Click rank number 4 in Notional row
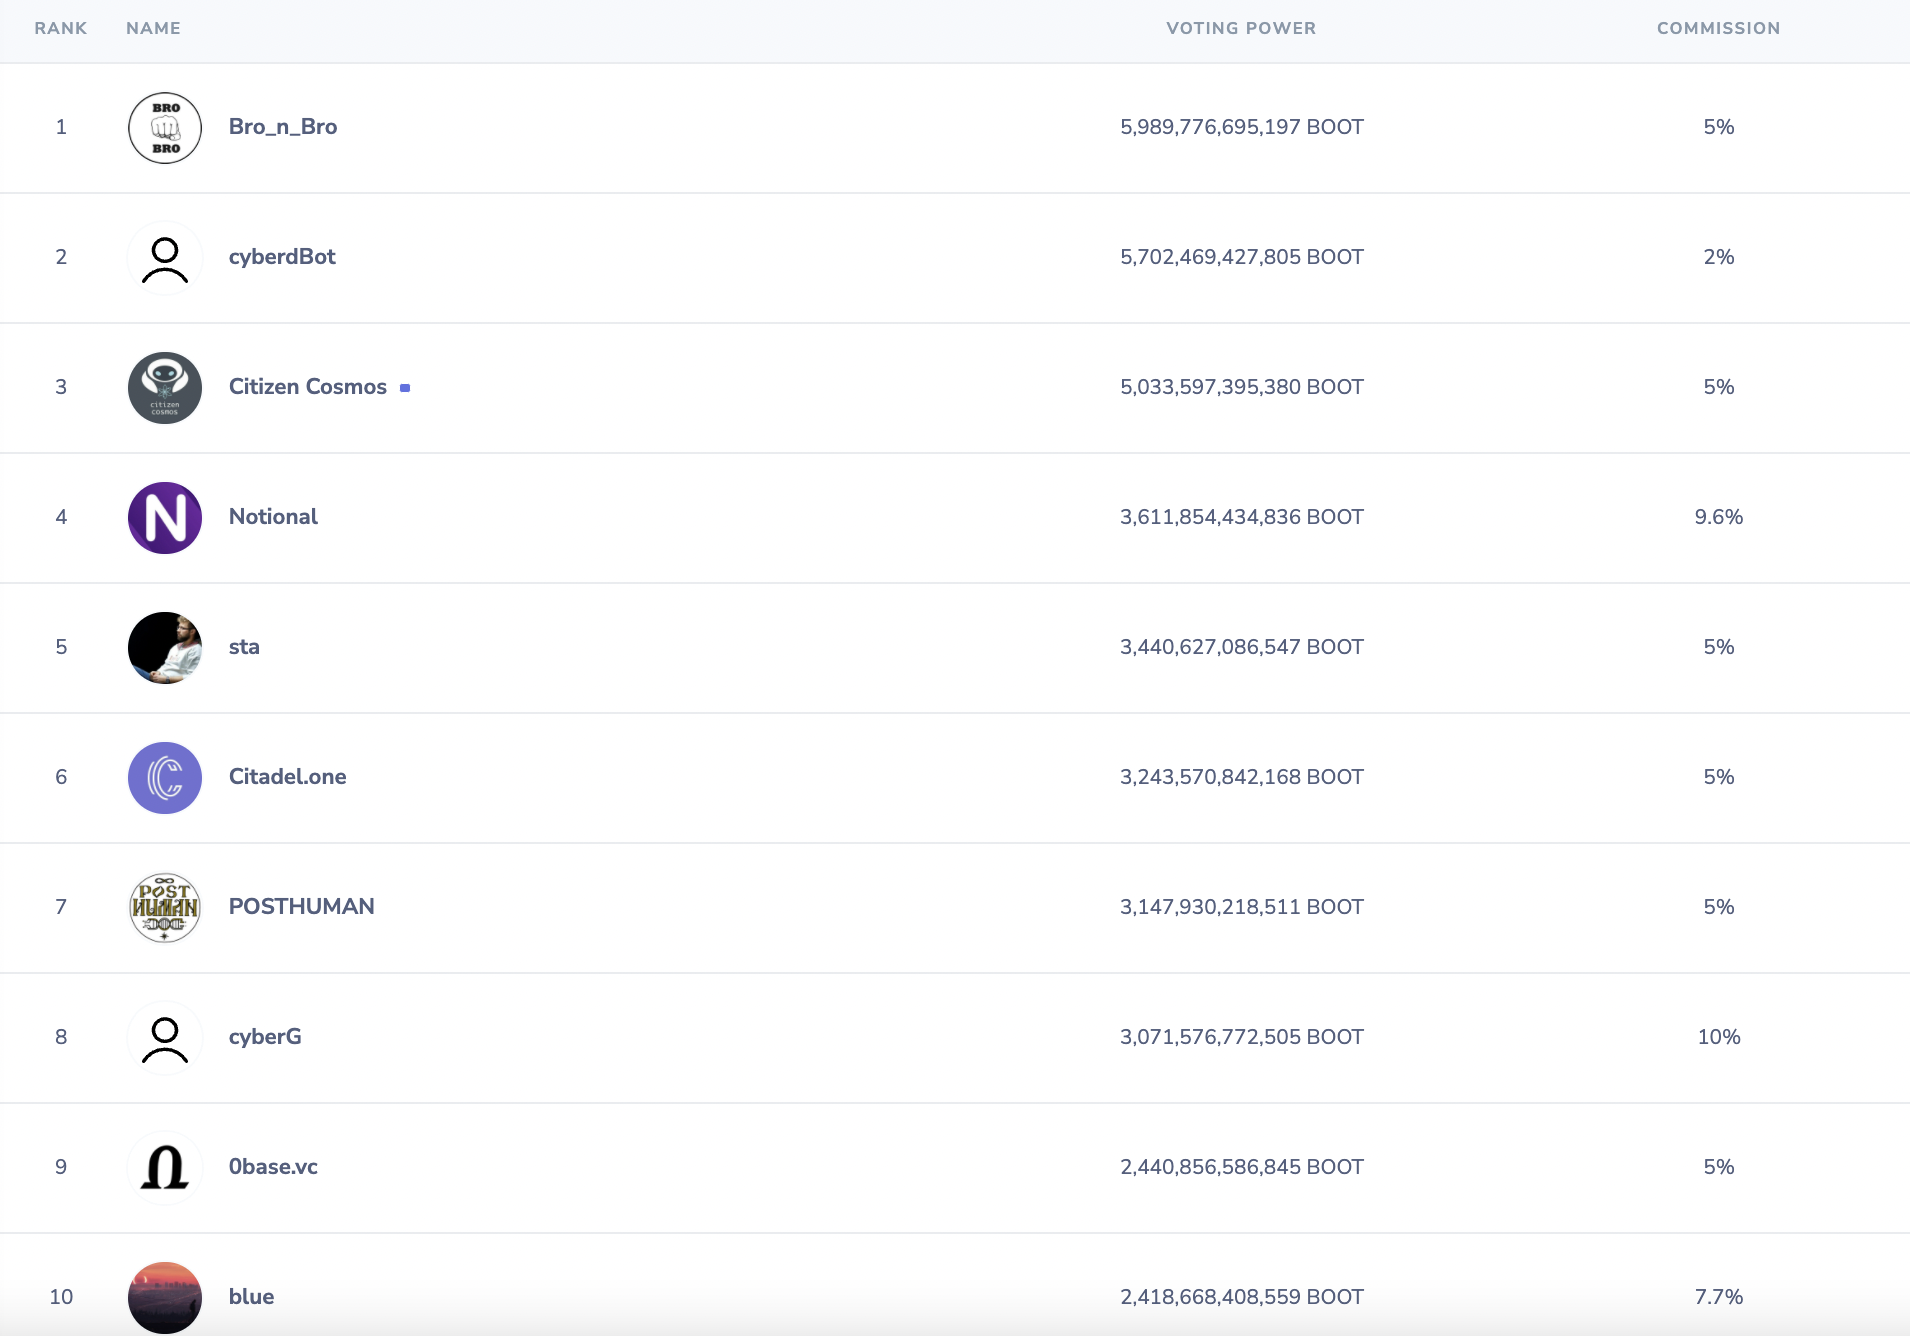Image resolution: width=1910 pixels, height=1336 pixels. [61, 517]
